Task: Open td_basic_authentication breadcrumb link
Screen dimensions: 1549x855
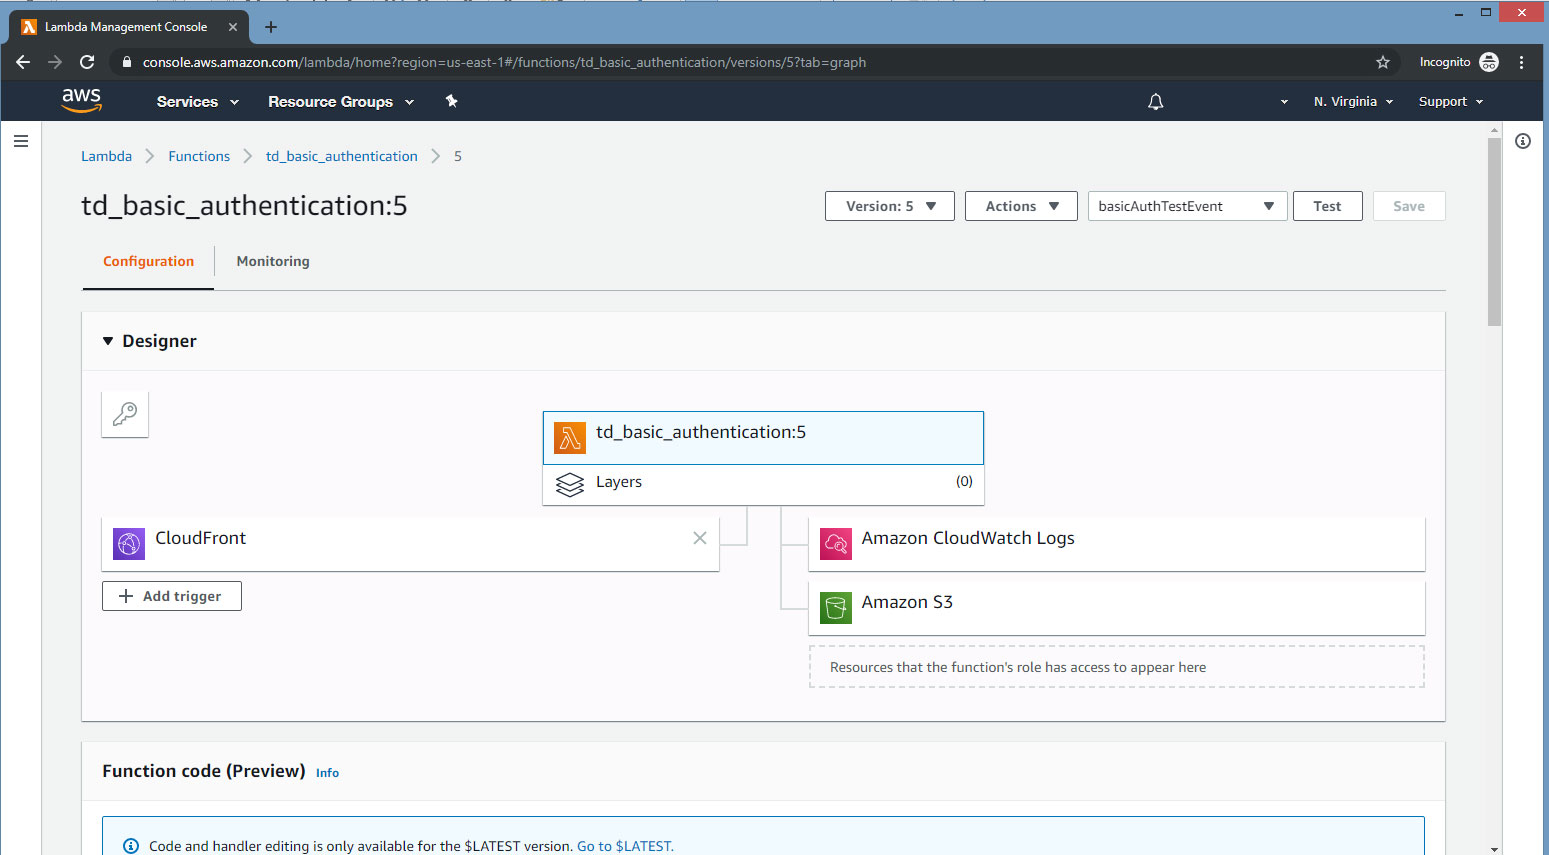Action: (342, 156)
